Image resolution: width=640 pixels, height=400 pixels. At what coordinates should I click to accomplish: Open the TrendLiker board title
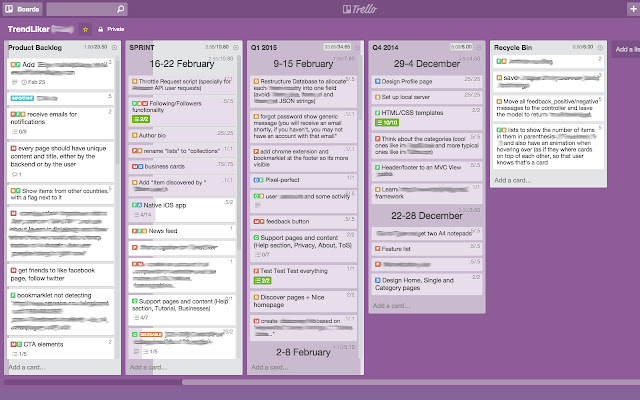(29, 29)
